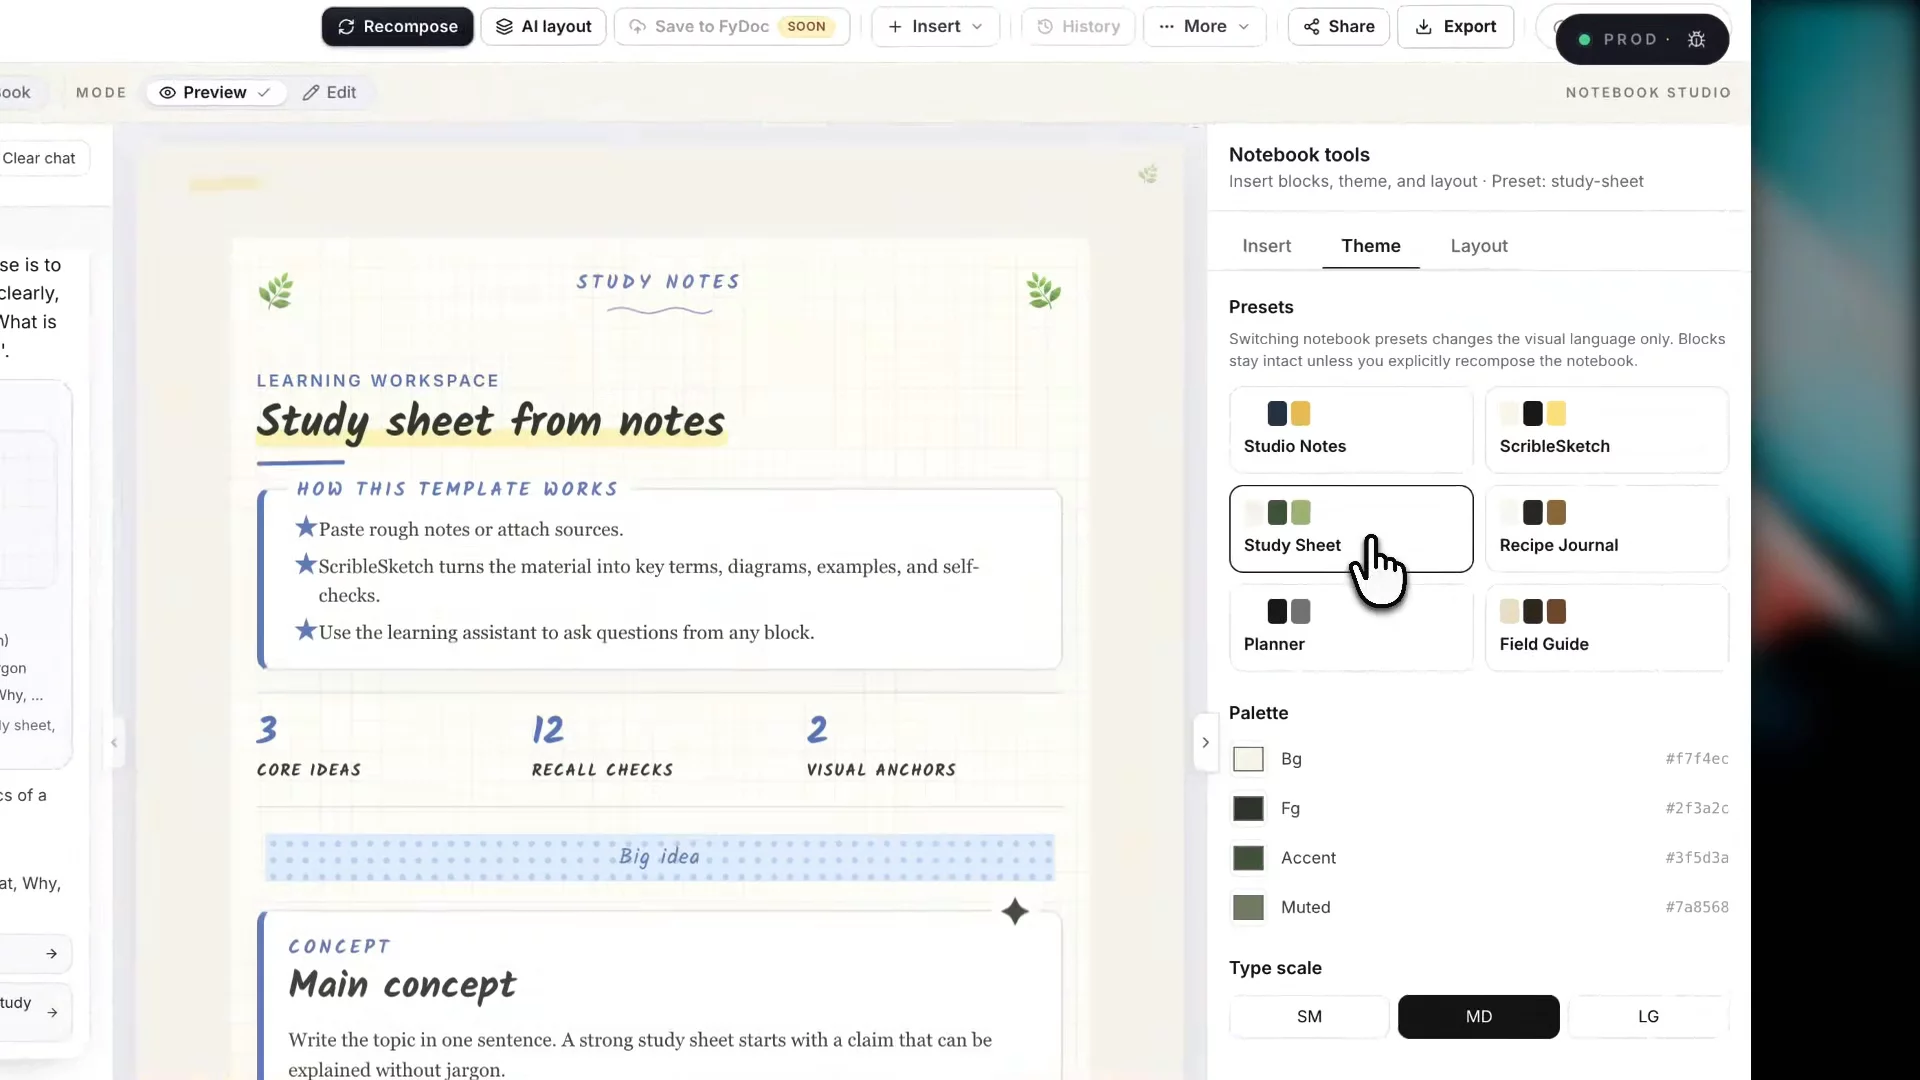Select the ScribleSketch preset
Image resolution: width=1920 pixels, height=1080 pixels.
pos(1607,430)
